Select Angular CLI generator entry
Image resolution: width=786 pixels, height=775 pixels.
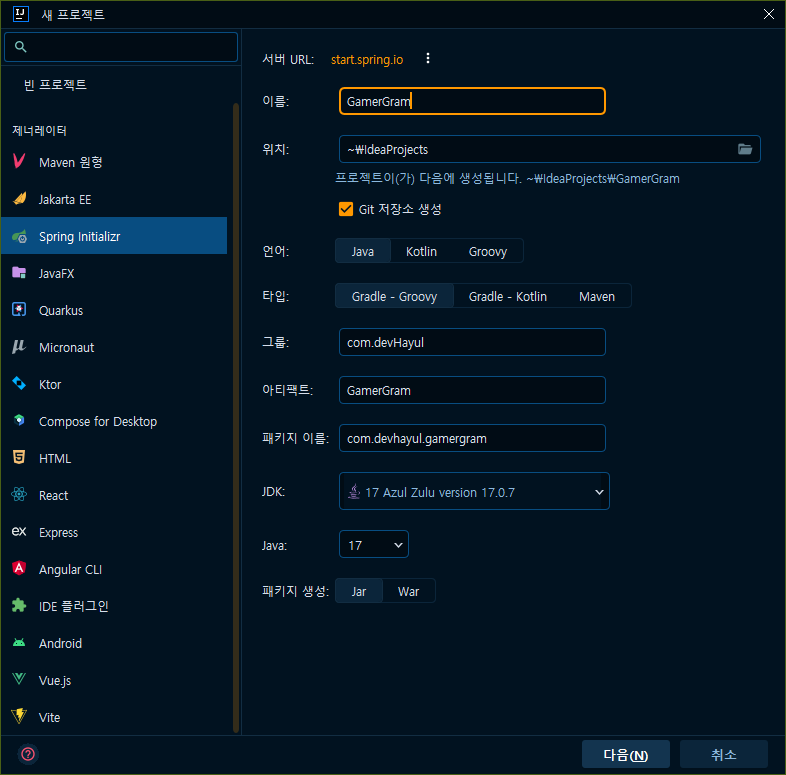pyautogui.click(x=114, y=569)
